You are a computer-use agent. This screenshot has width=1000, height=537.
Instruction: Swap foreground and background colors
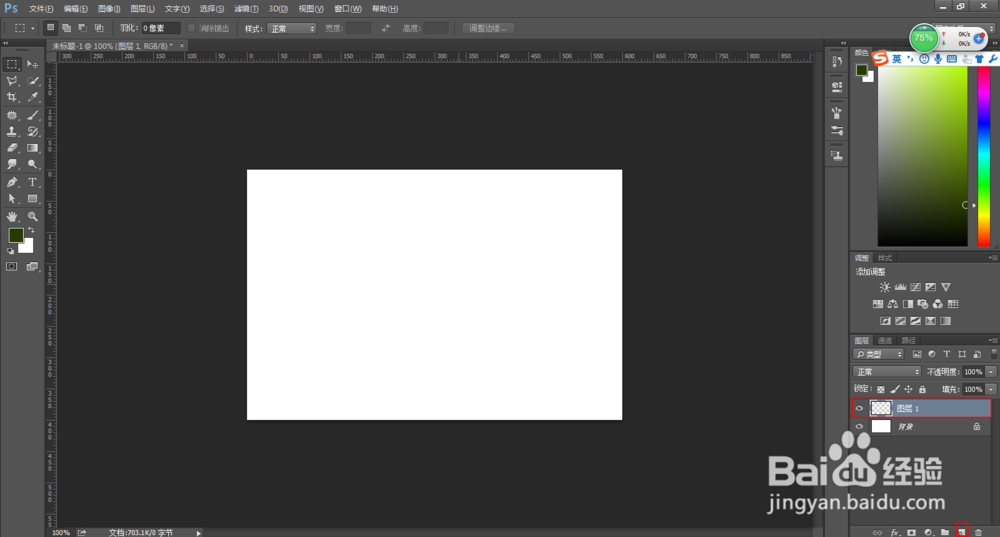(31, 230)
